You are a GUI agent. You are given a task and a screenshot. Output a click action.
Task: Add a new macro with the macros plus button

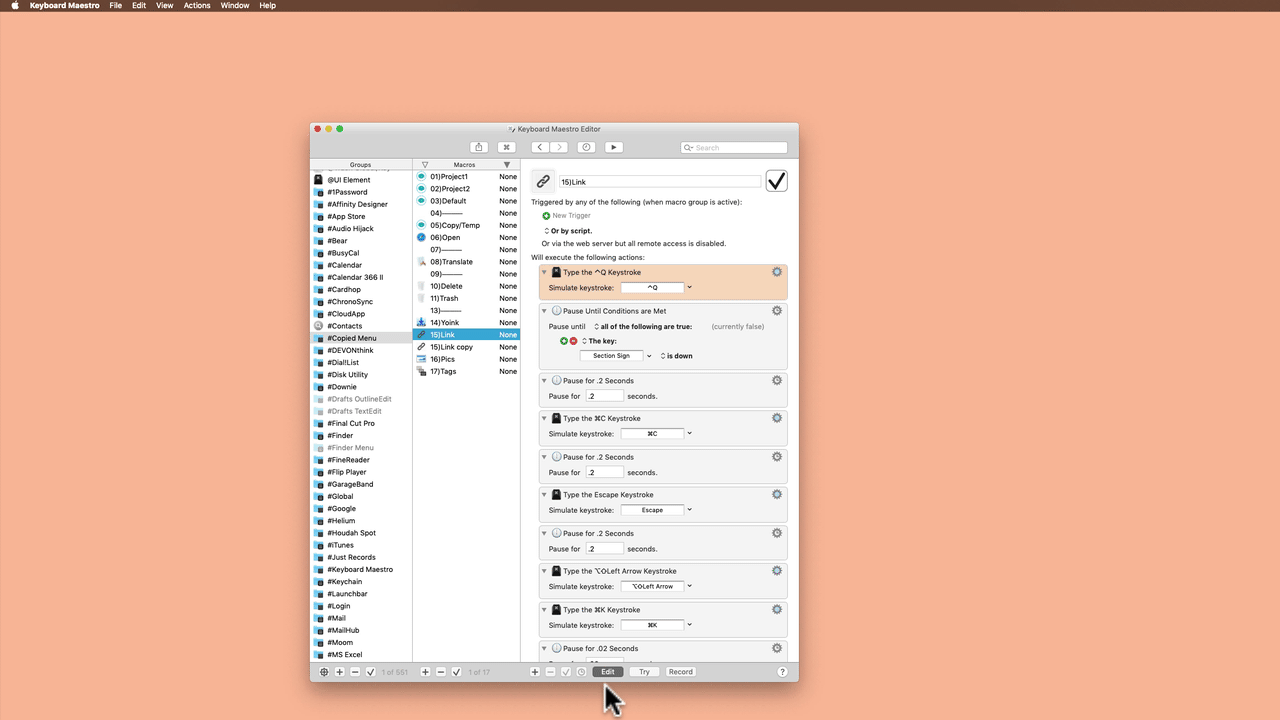point(425,672)
